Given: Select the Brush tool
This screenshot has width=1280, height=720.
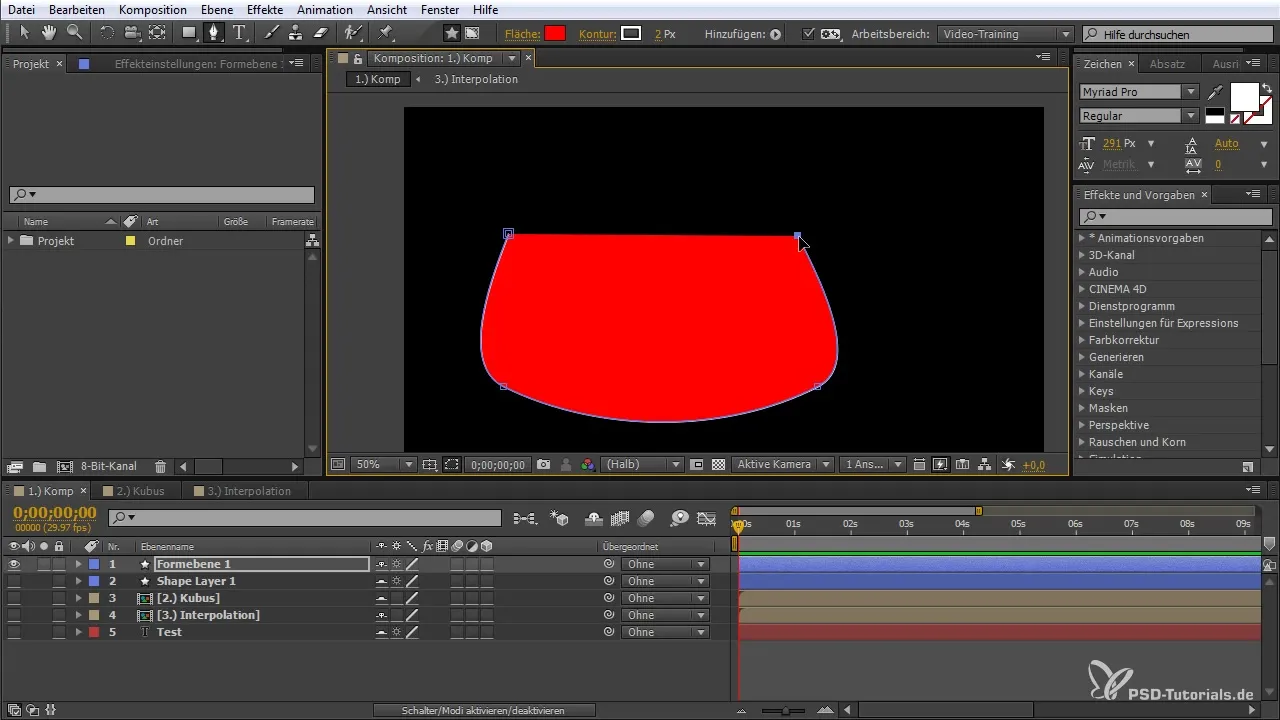Looking at the screenshot, I should coord(271,33).
